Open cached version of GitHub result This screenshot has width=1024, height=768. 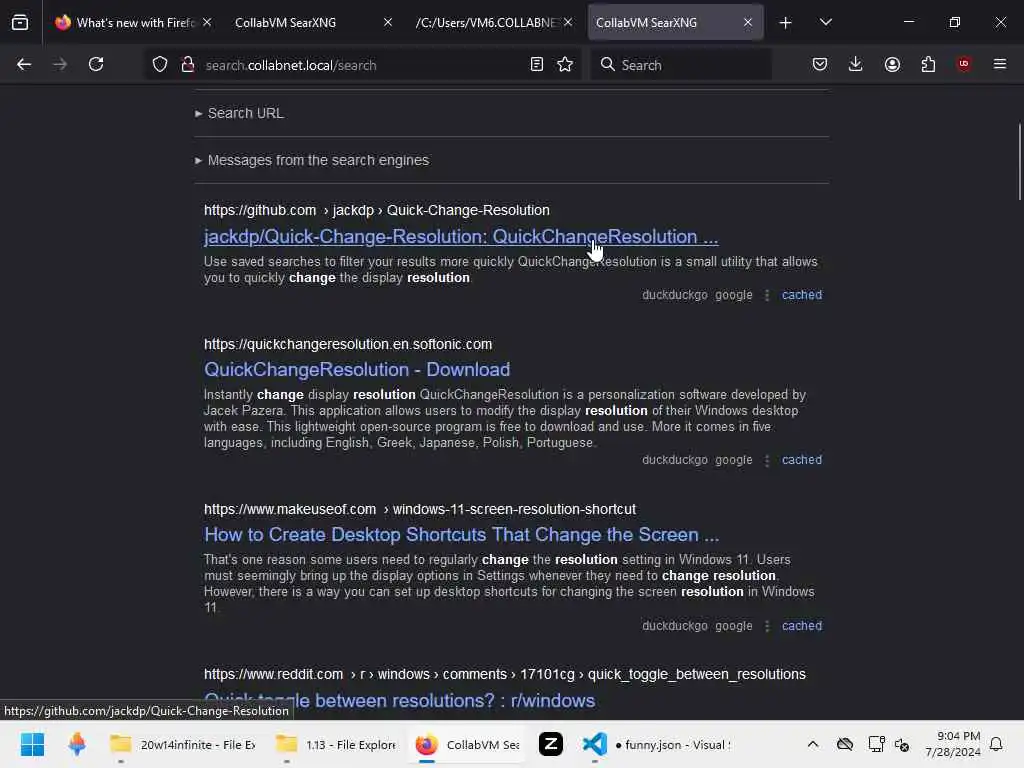[x=802, y=295]
